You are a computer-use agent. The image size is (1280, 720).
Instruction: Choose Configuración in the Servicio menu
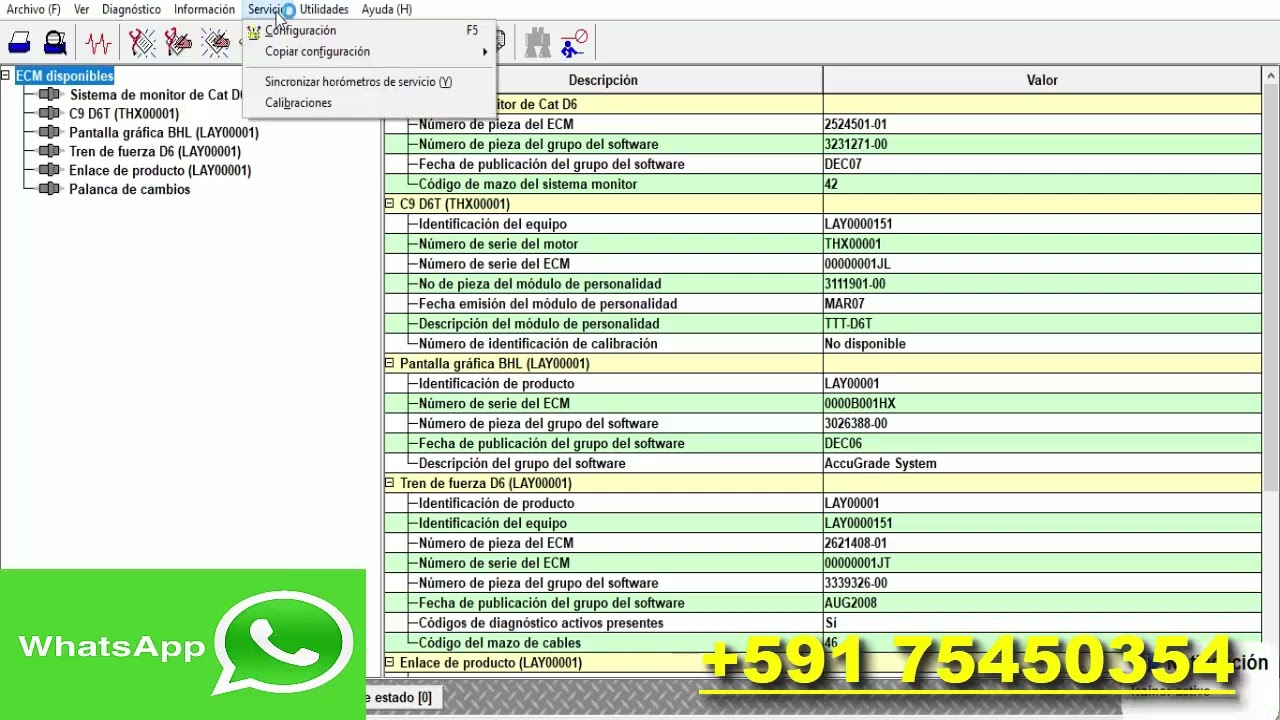click(369, 31)
